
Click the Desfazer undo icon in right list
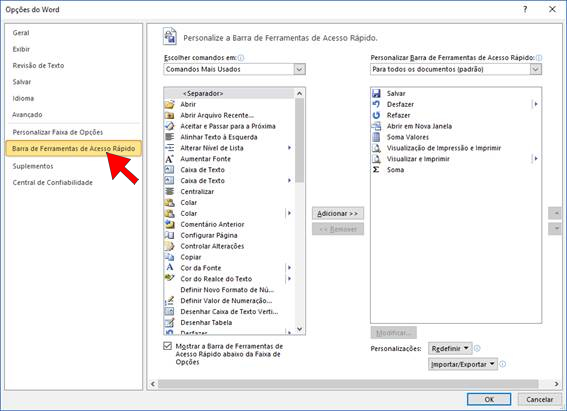(376, 104)
